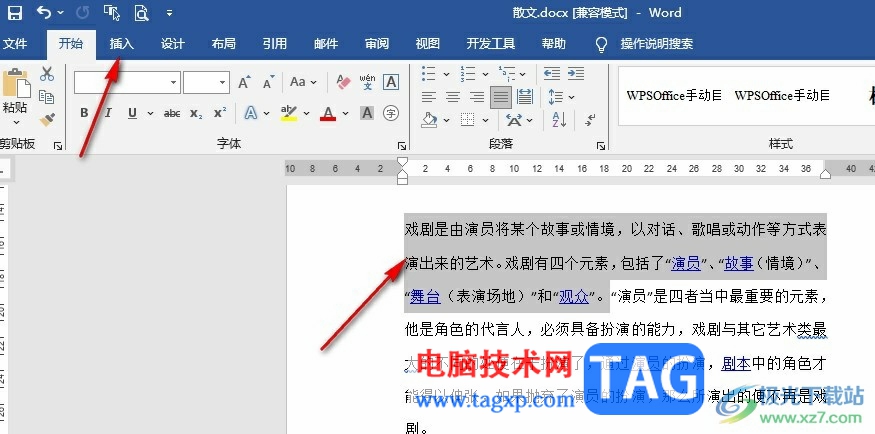Undo the last action

pos(44,12)
